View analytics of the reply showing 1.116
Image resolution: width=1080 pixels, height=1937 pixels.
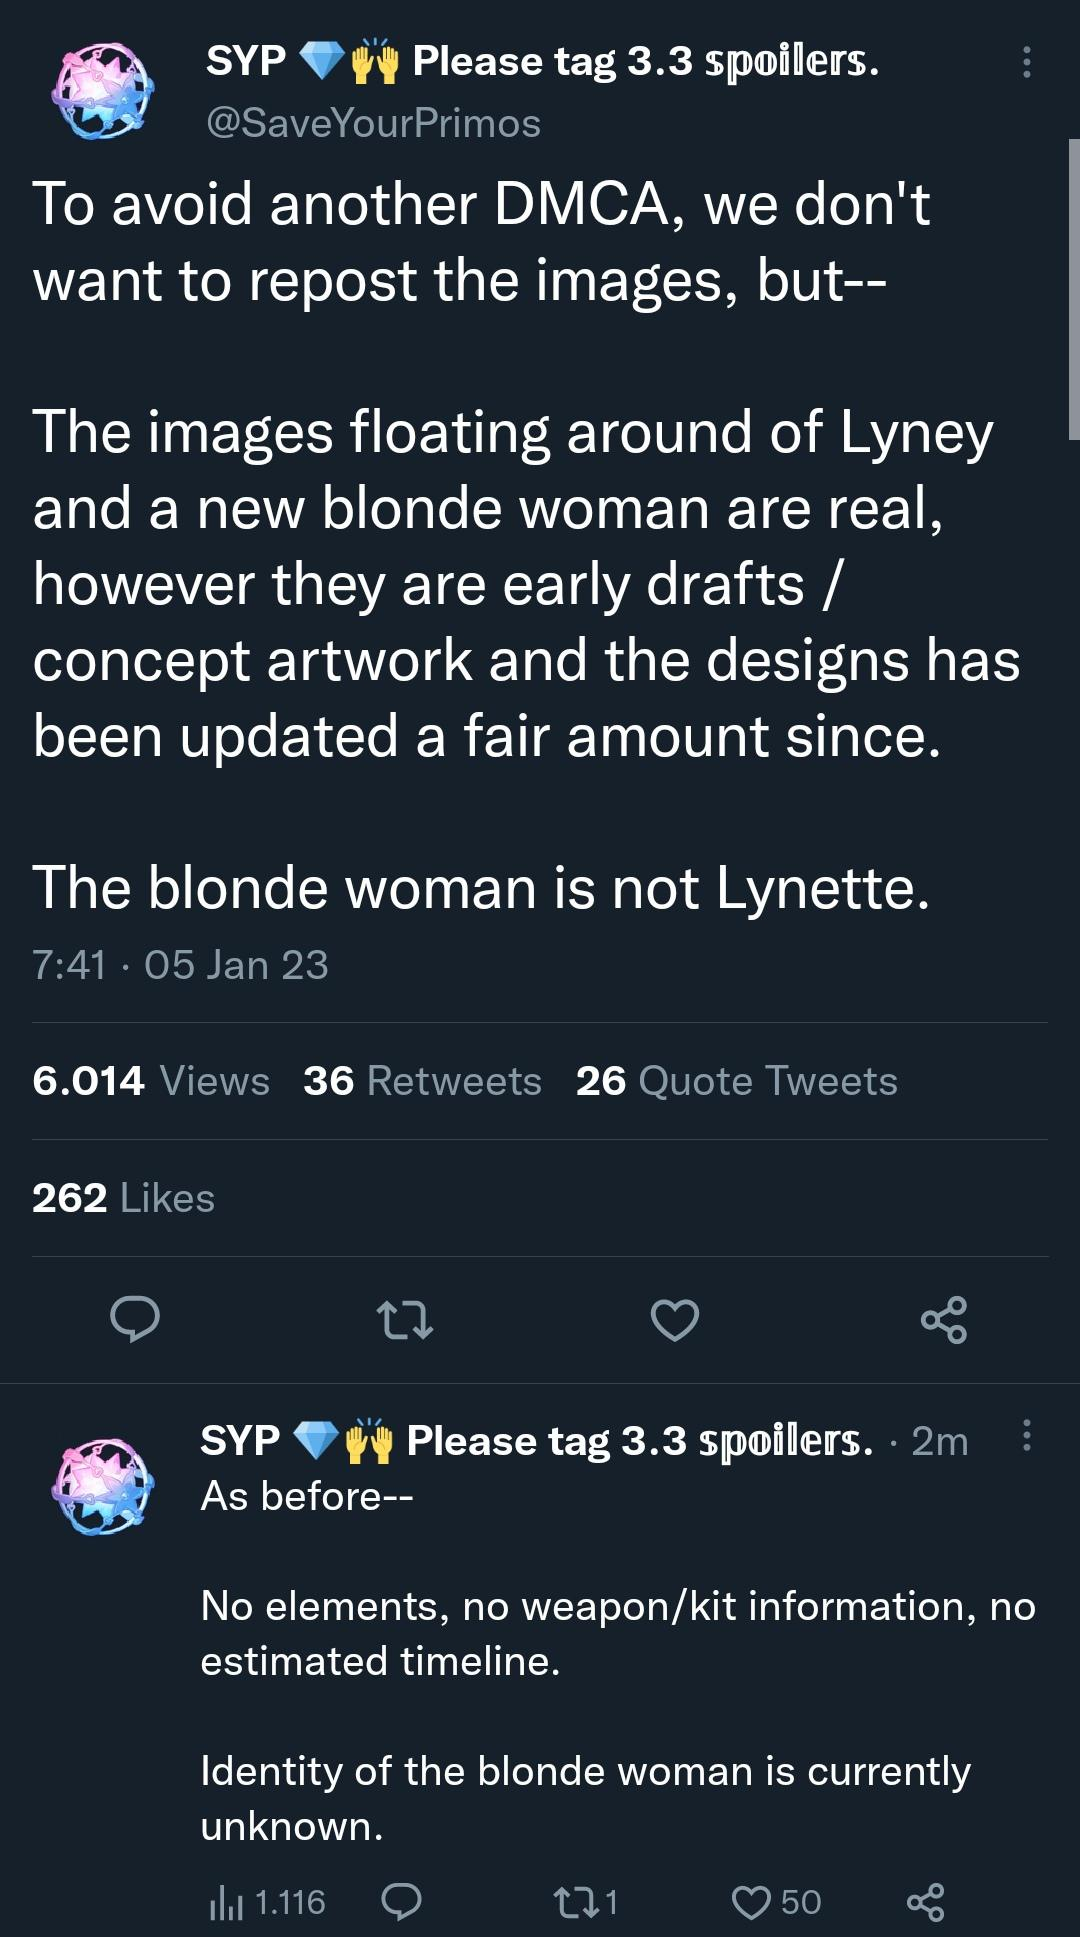[x=268, y=1901]
